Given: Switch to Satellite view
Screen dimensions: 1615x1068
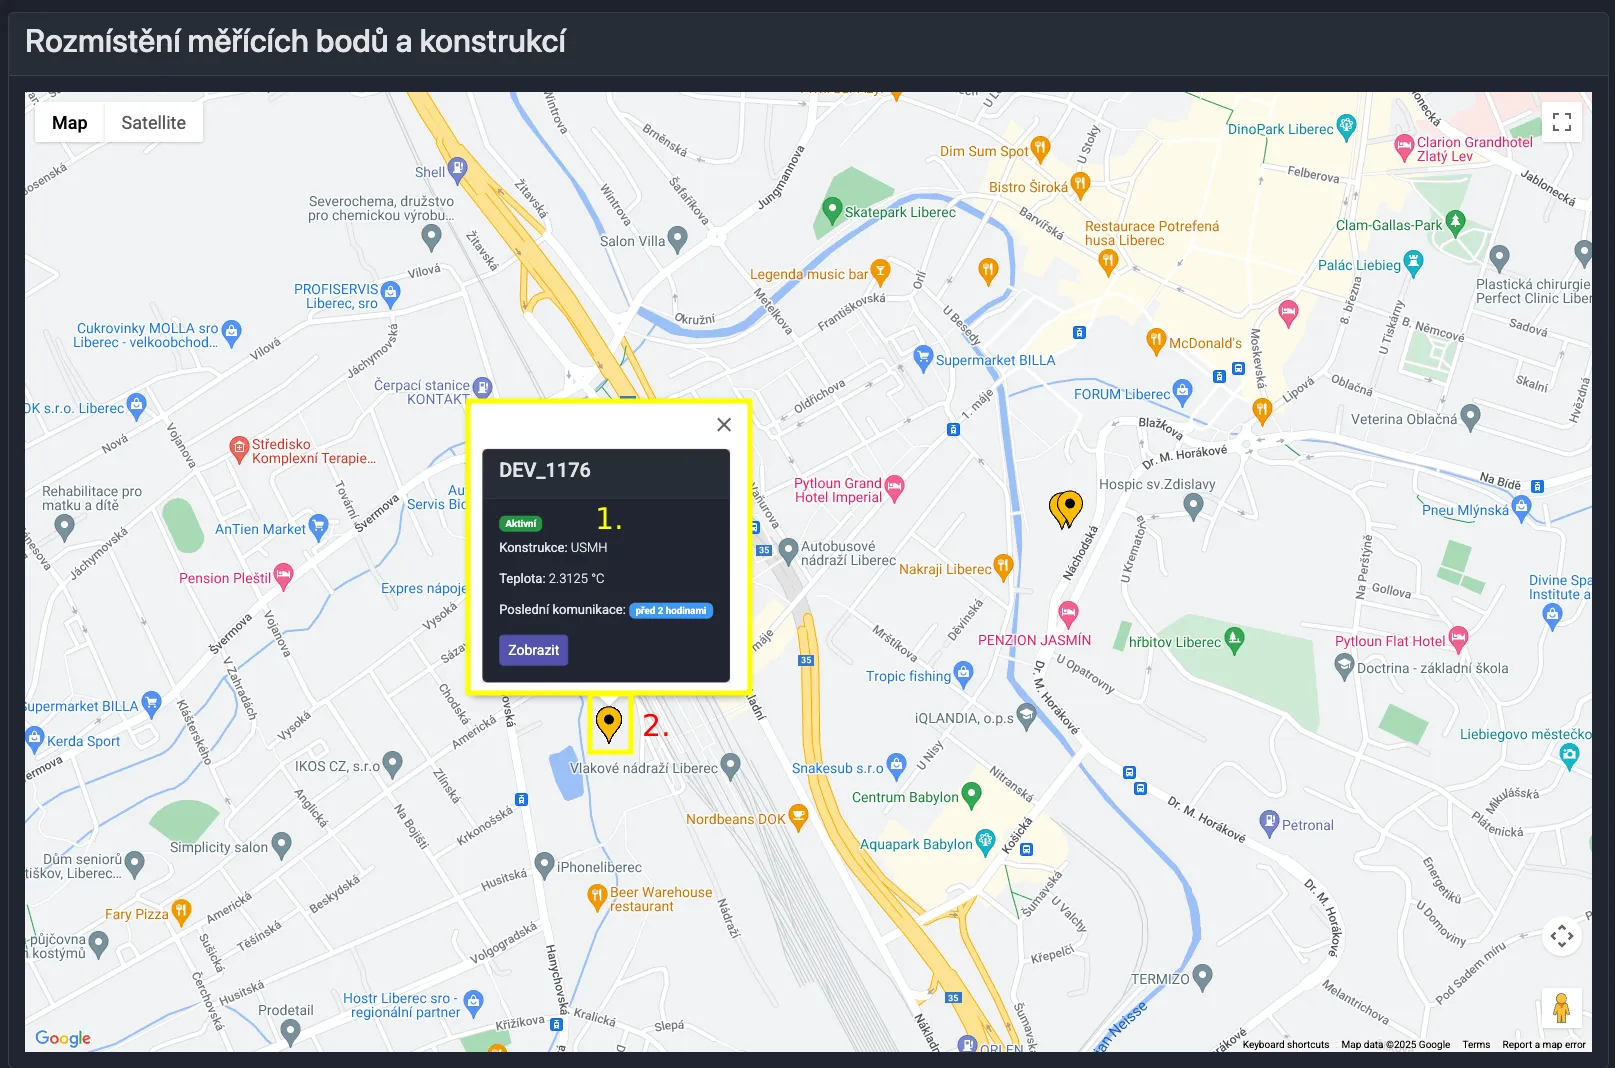Looking at the screenshot, I should (x=153, y=121).
